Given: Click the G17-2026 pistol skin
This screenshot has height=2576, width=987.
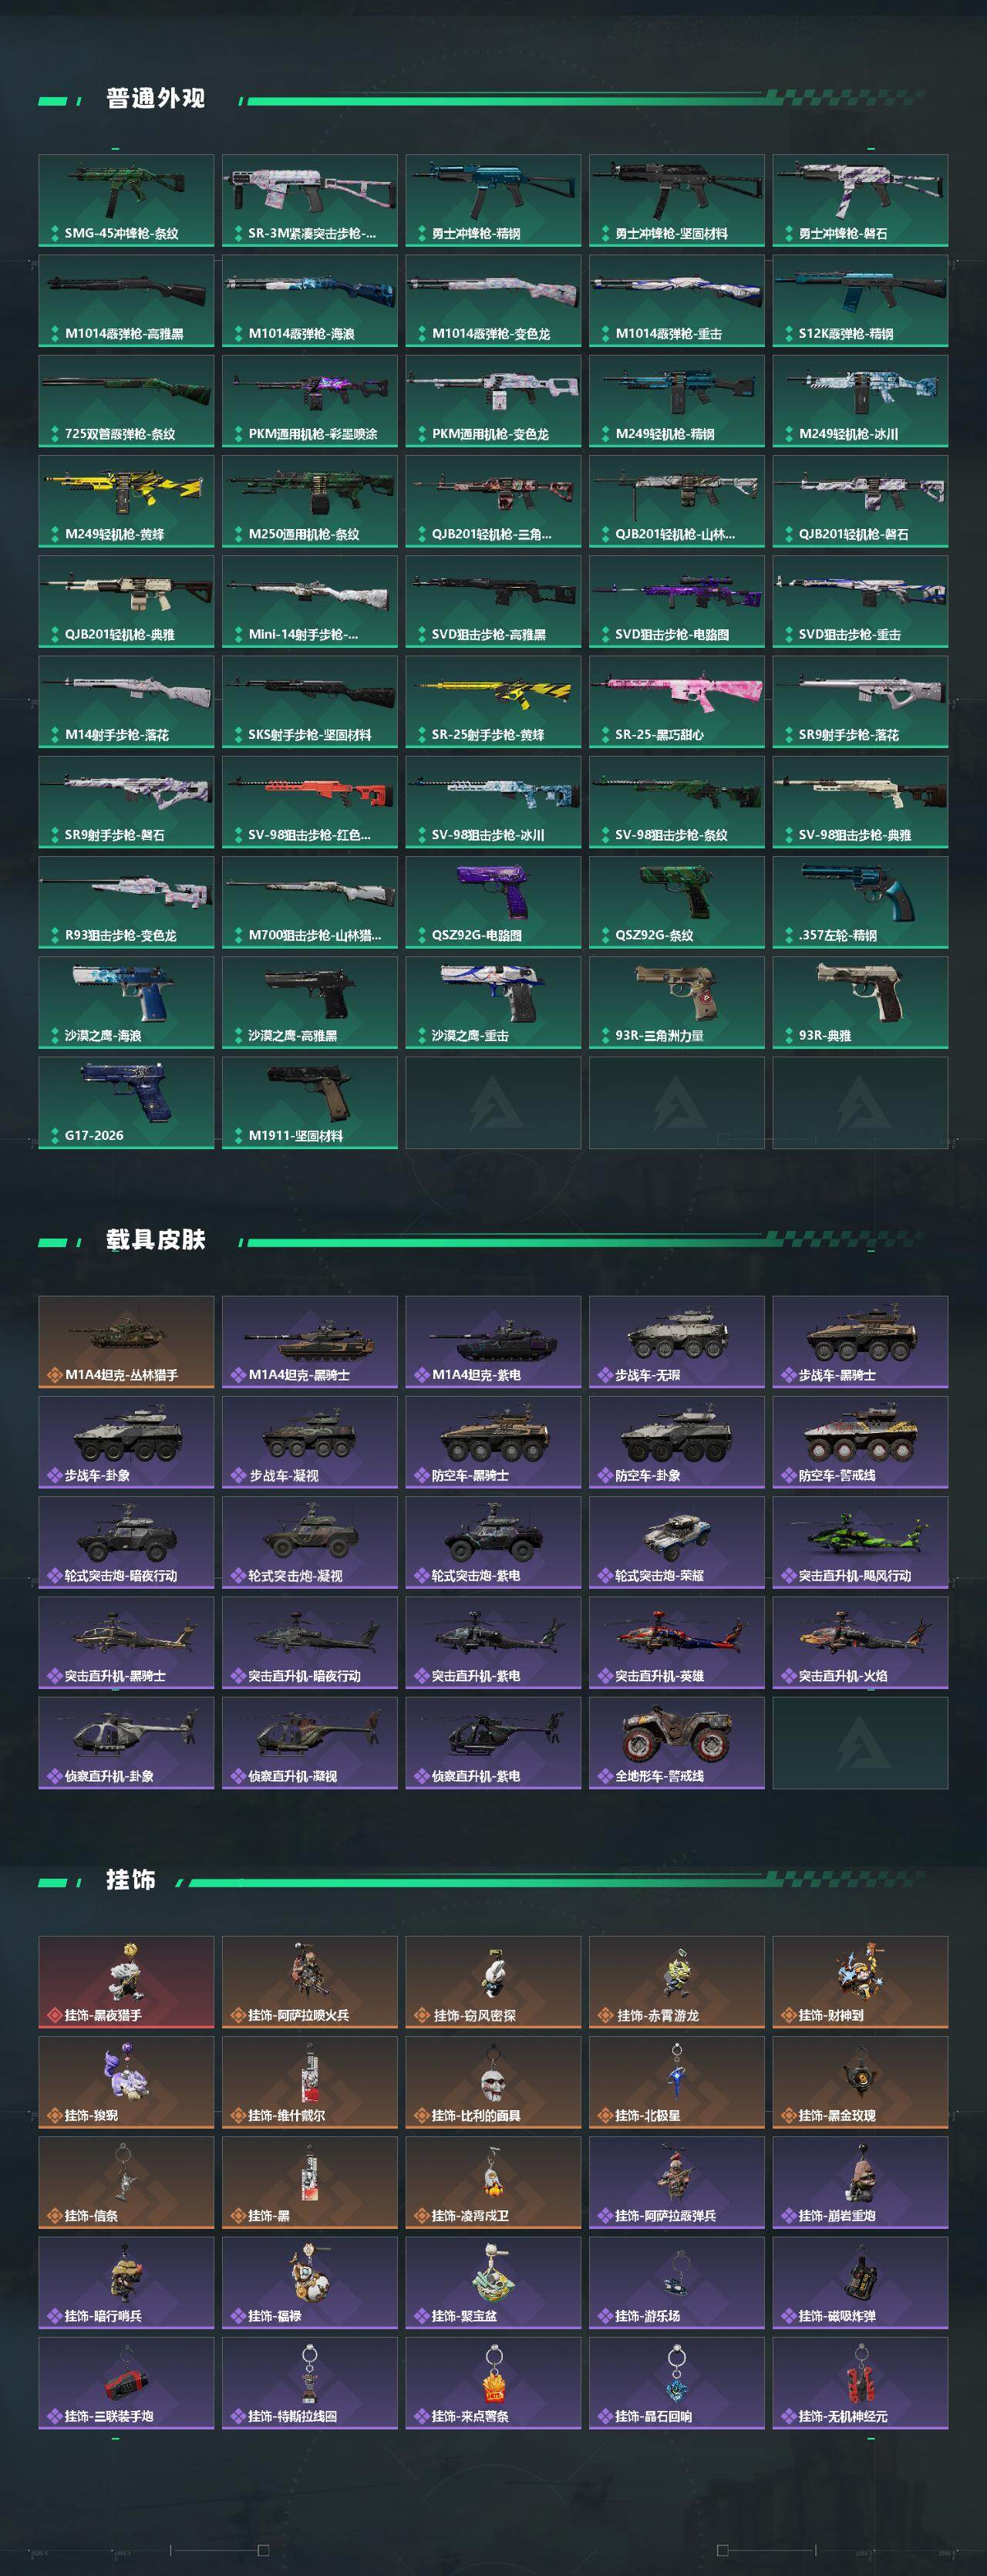Looking at the screenshot, I should (126, 1103).
